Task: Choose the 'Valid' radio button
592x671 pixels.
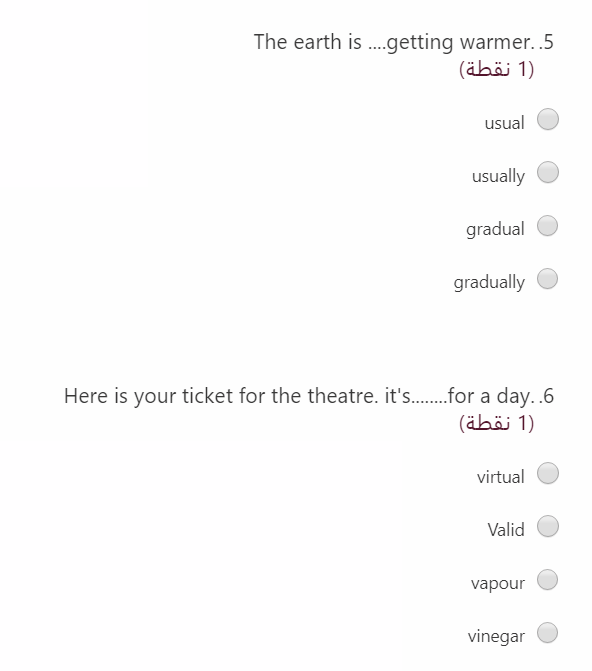Action: coord(548,526)
